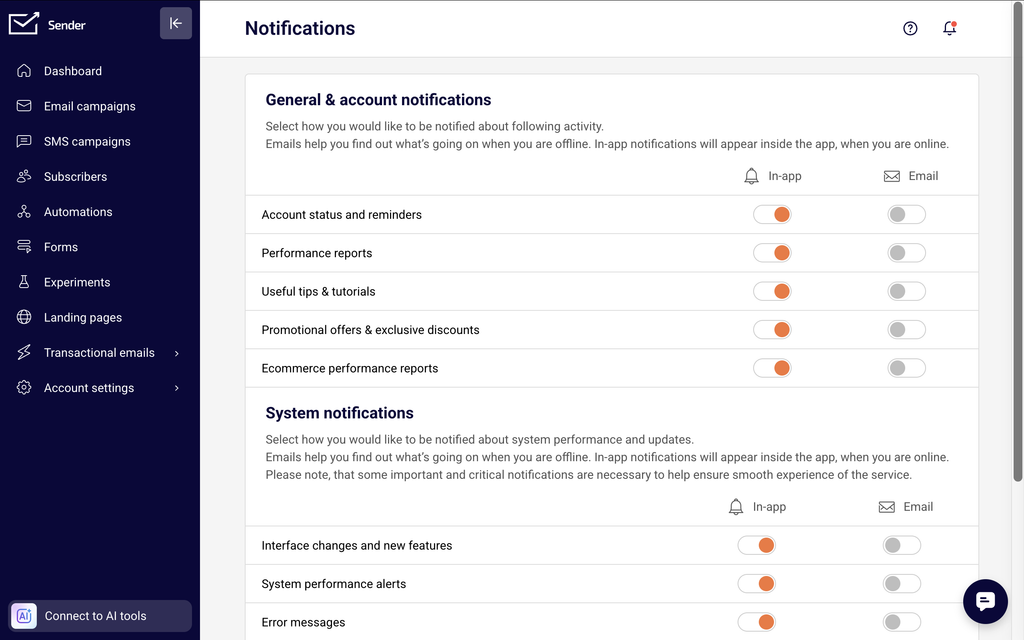Enable email for Account status and reminders
Screen dimensions: 1024x640
906,214
